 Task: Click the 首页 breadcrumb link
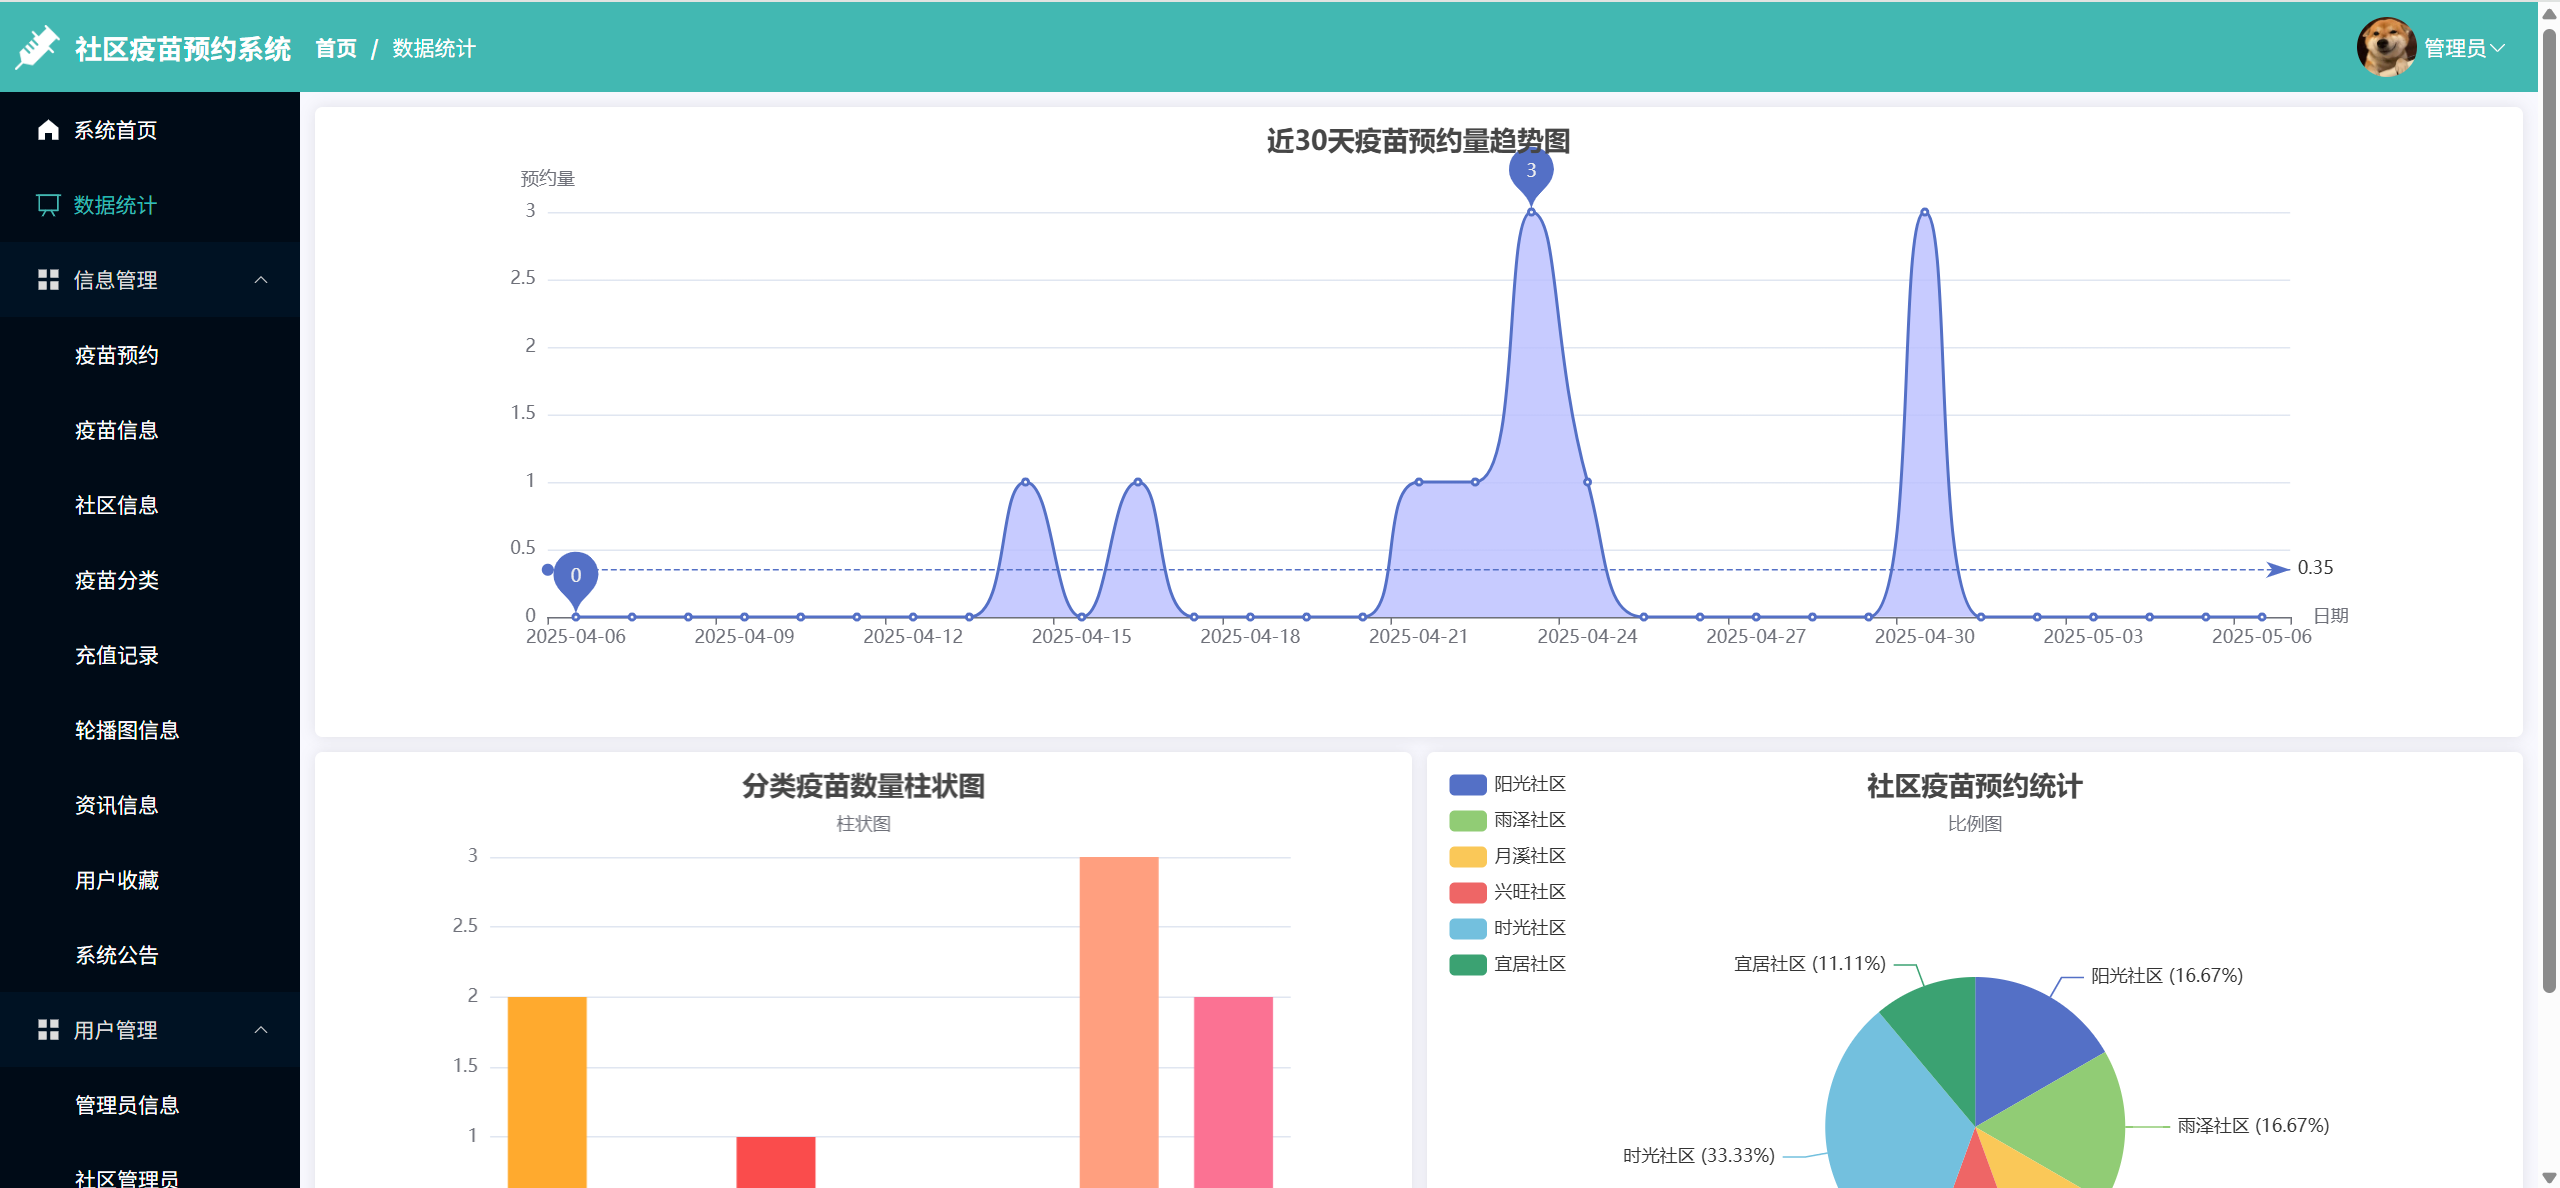[x=336, y=48]
